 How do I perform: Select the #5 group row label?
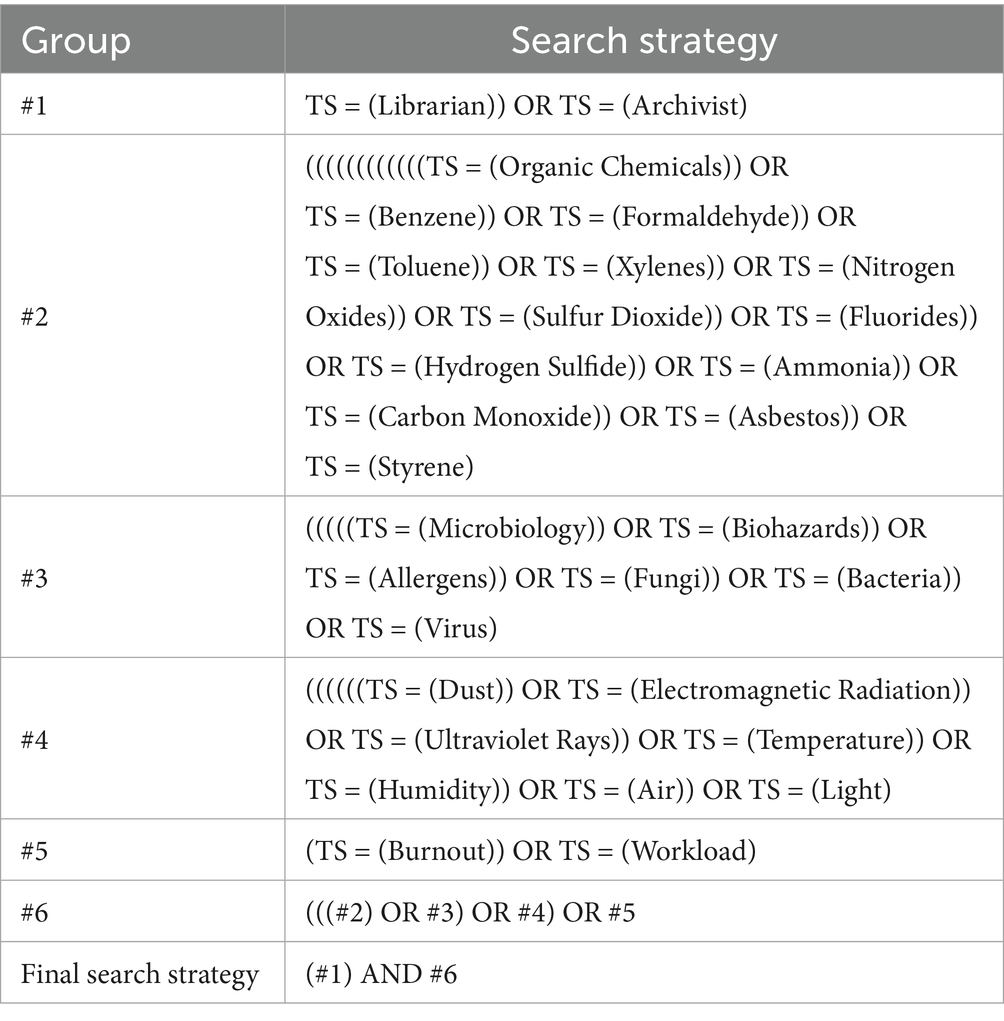tap(35, 851)
